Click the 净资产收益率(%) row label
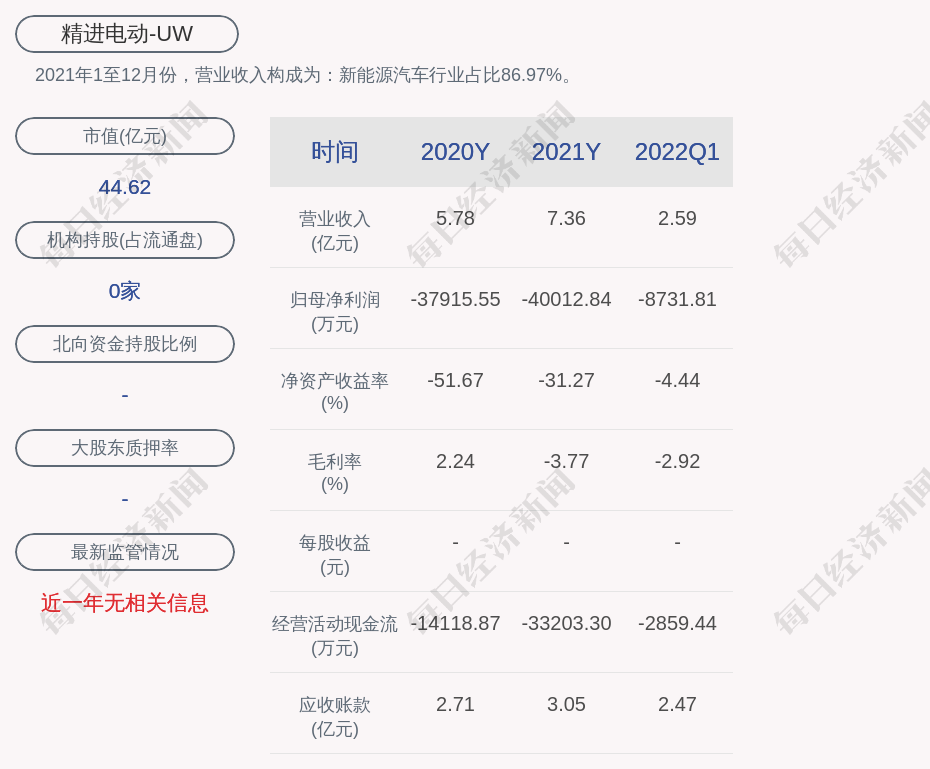Image resolution: width=930 pixels, height=769 pixels. [335, 392]
